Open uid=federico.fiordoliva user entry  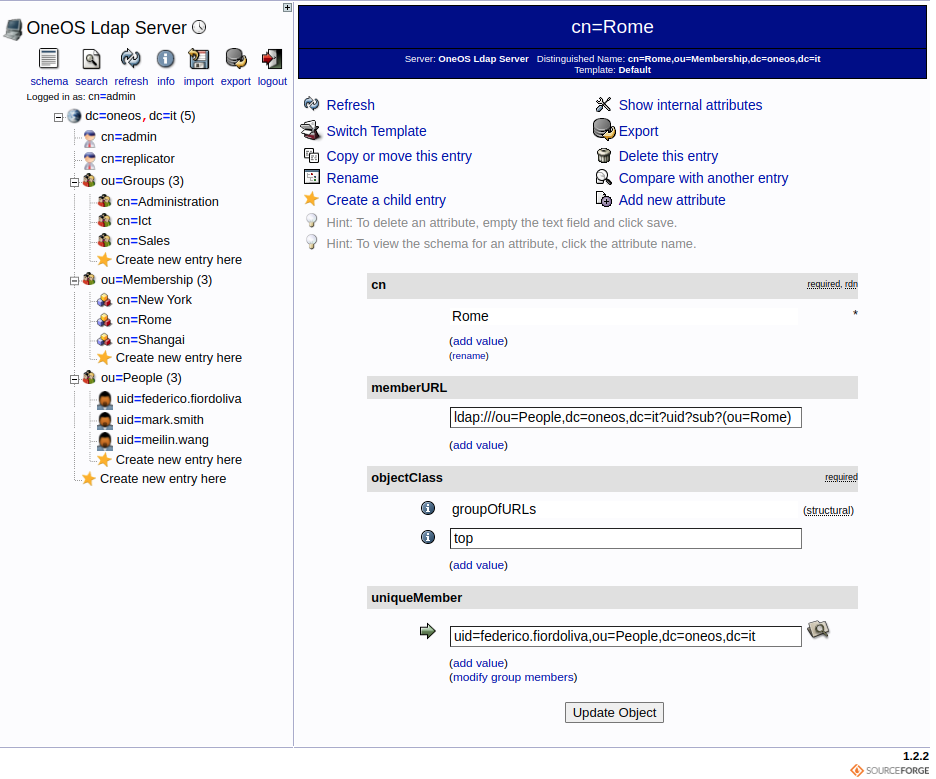click(178, 399)
